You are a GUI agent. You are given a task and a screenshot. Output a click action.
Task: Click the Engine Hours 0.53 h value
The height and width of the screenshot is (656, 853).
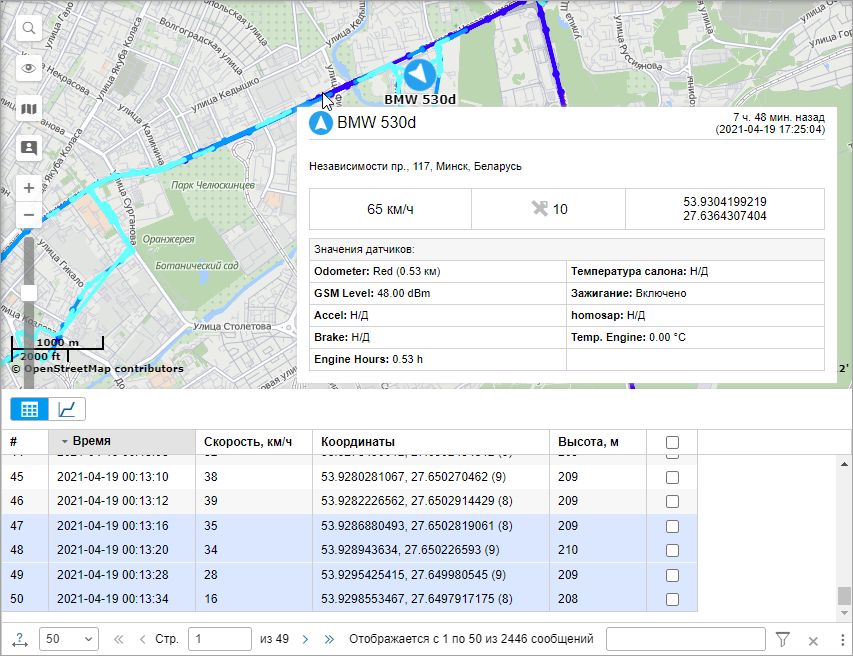tap(407, 359)
